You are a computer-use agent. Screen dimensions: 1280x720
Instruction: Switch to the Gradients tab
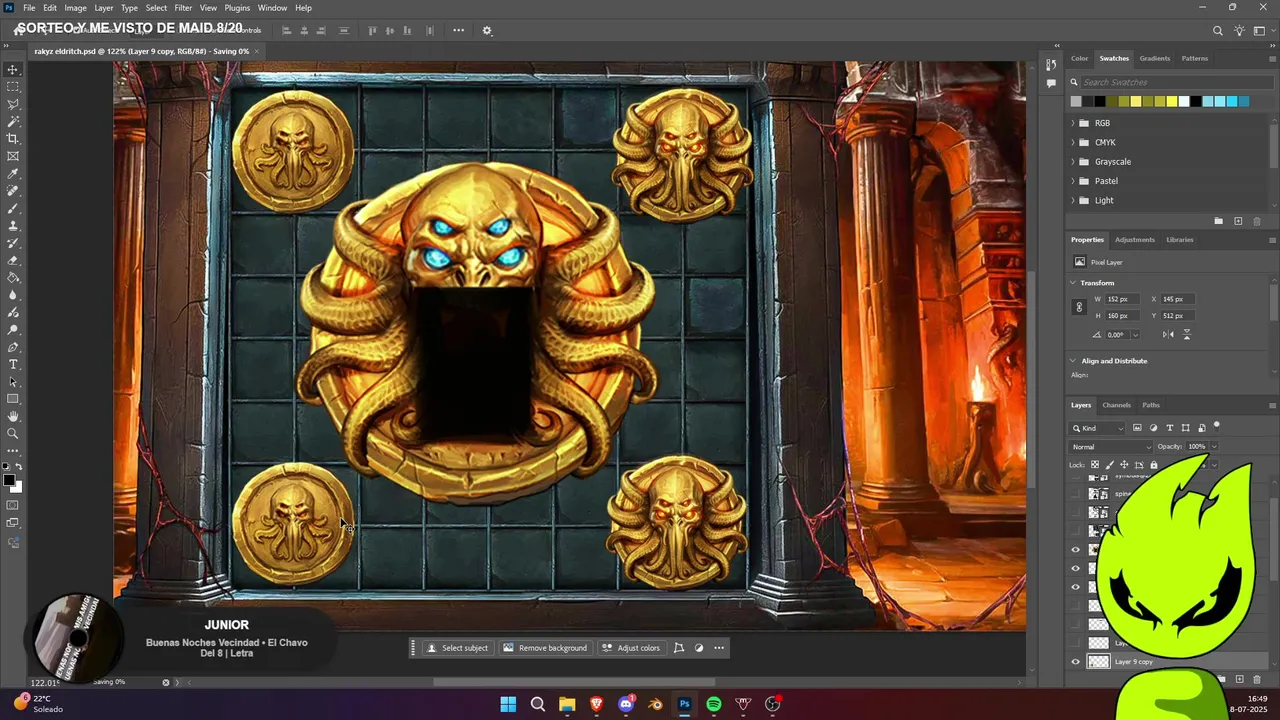click(1155, 58)
